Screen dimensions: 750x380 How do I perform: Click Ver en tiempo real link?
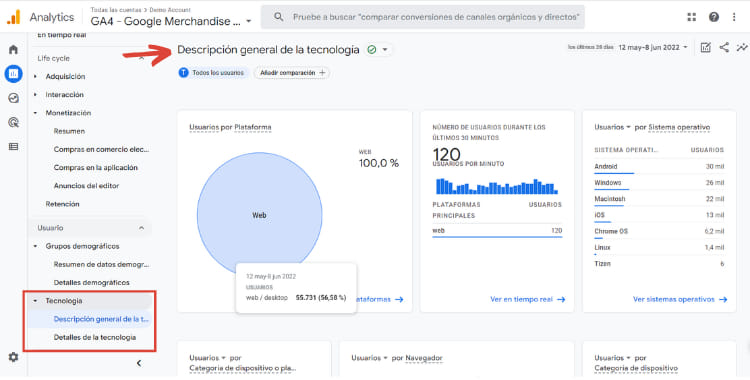527,300
